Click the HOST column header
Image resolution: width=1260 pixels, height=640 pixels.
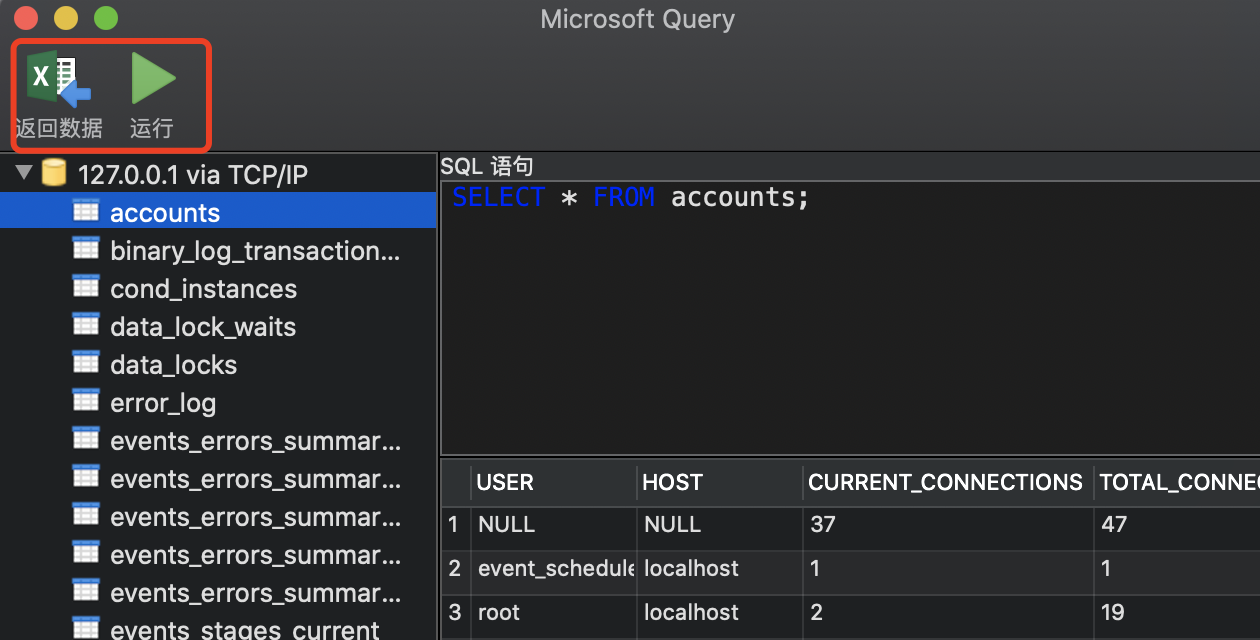672,483
